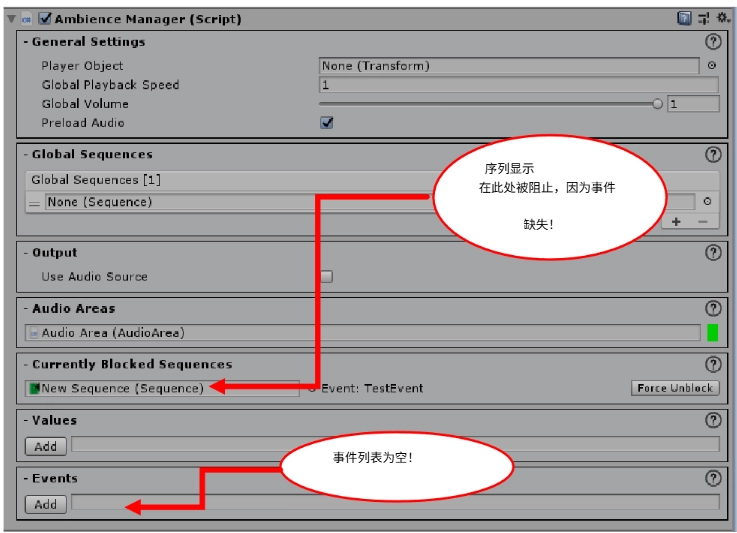The height and width of the screenshot is (533, 737).
Task: Click the Global Playback Speed label
Action: (x=110, y=85)
